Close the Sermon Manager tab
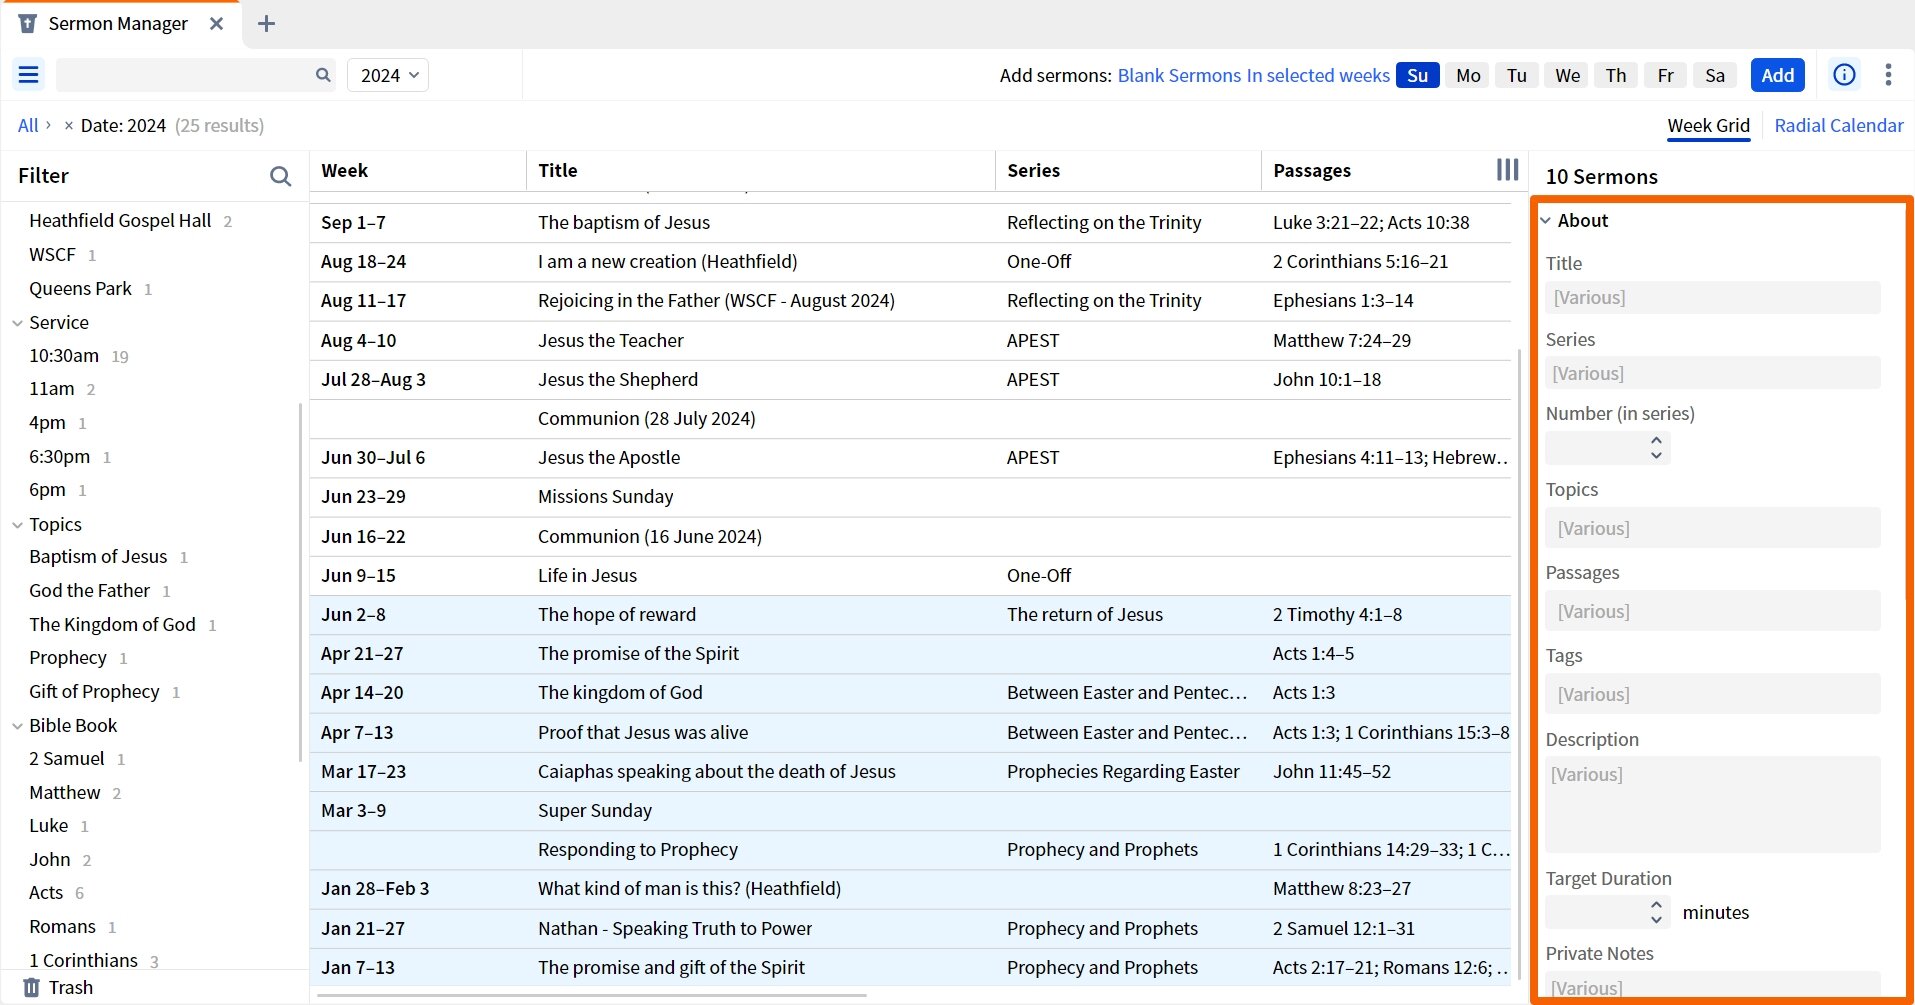This screenshot has width=1915, height=1005. (216, 24)
